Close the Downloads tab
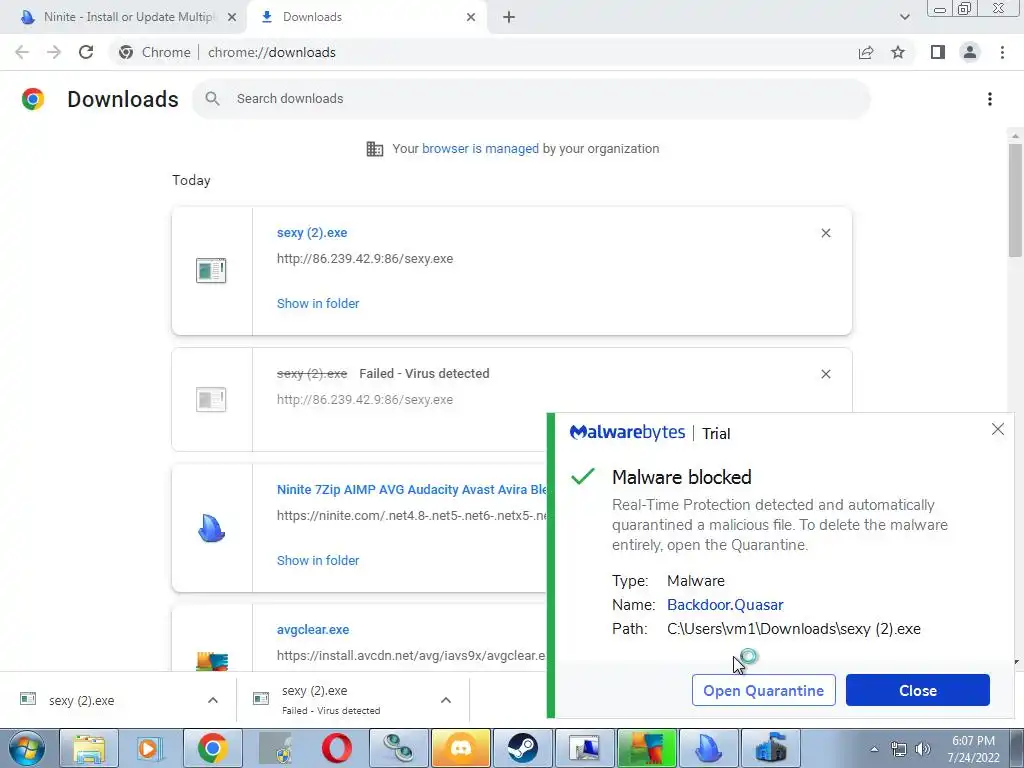 471,17
